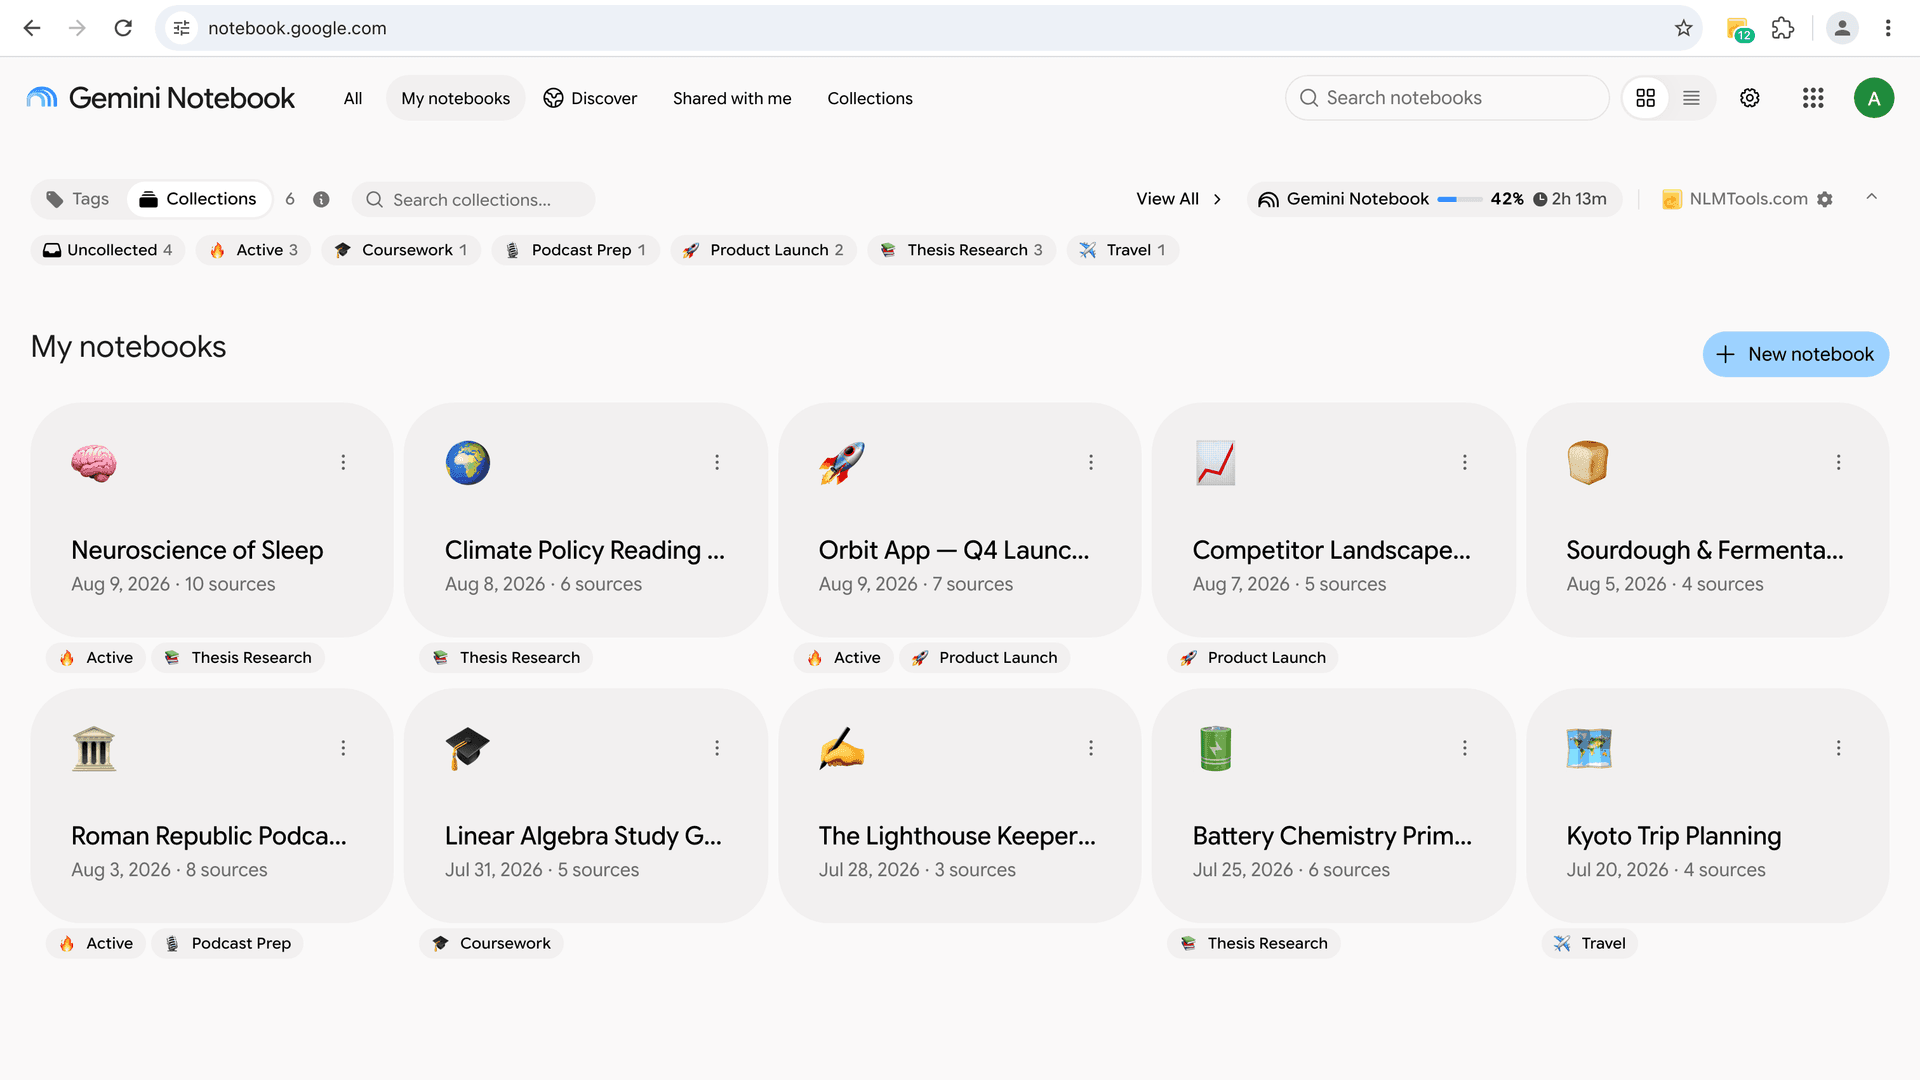Bookmark page with the star icon
Viewport: 1920px width, 1080px height.
(x=1684, y=28)
